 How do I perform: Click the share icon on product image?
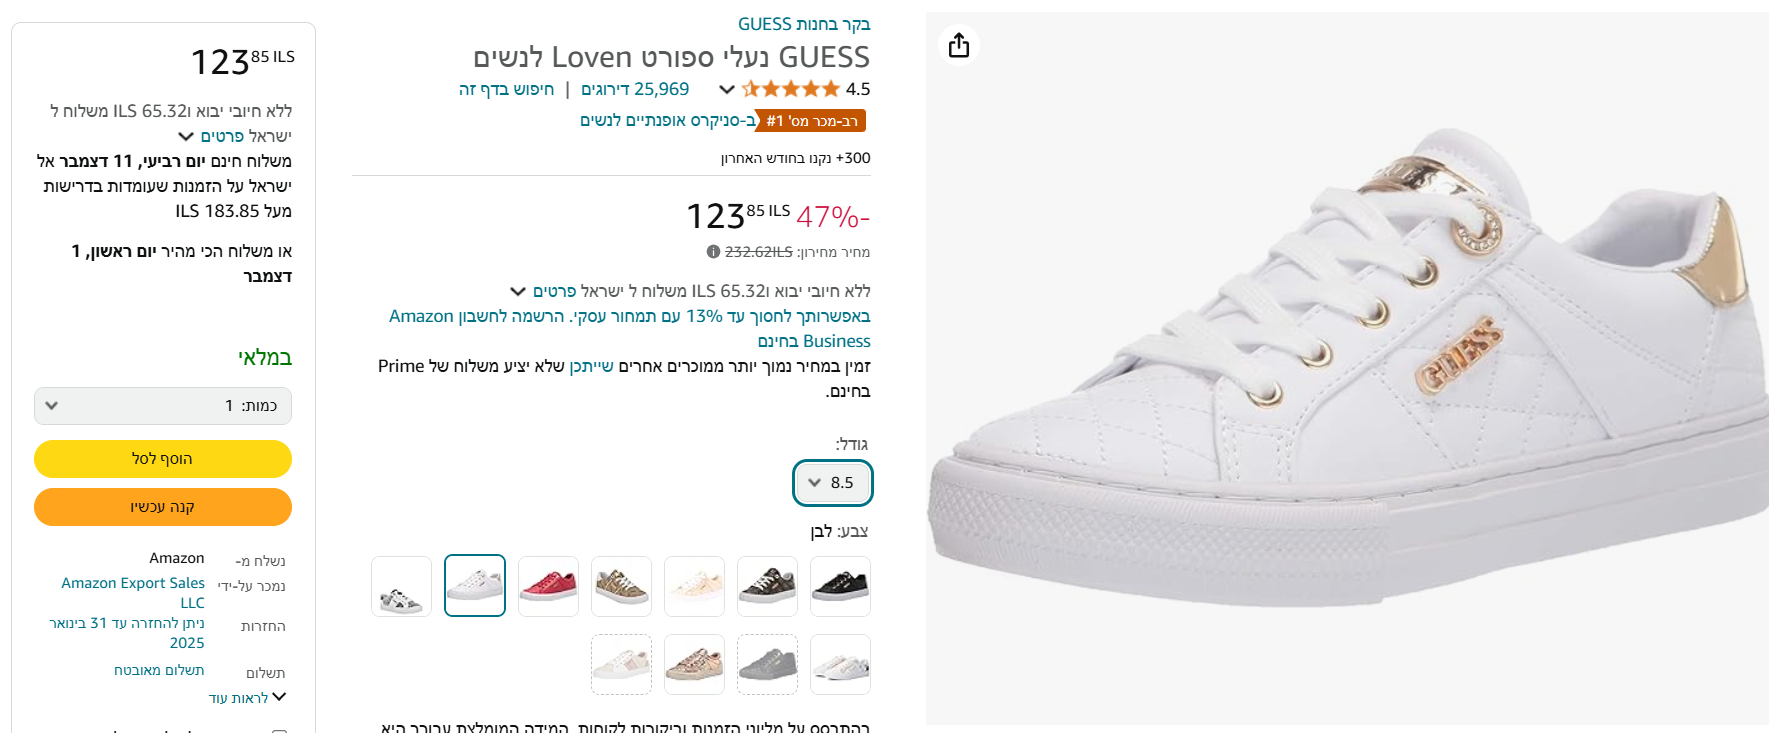[959, 46]
